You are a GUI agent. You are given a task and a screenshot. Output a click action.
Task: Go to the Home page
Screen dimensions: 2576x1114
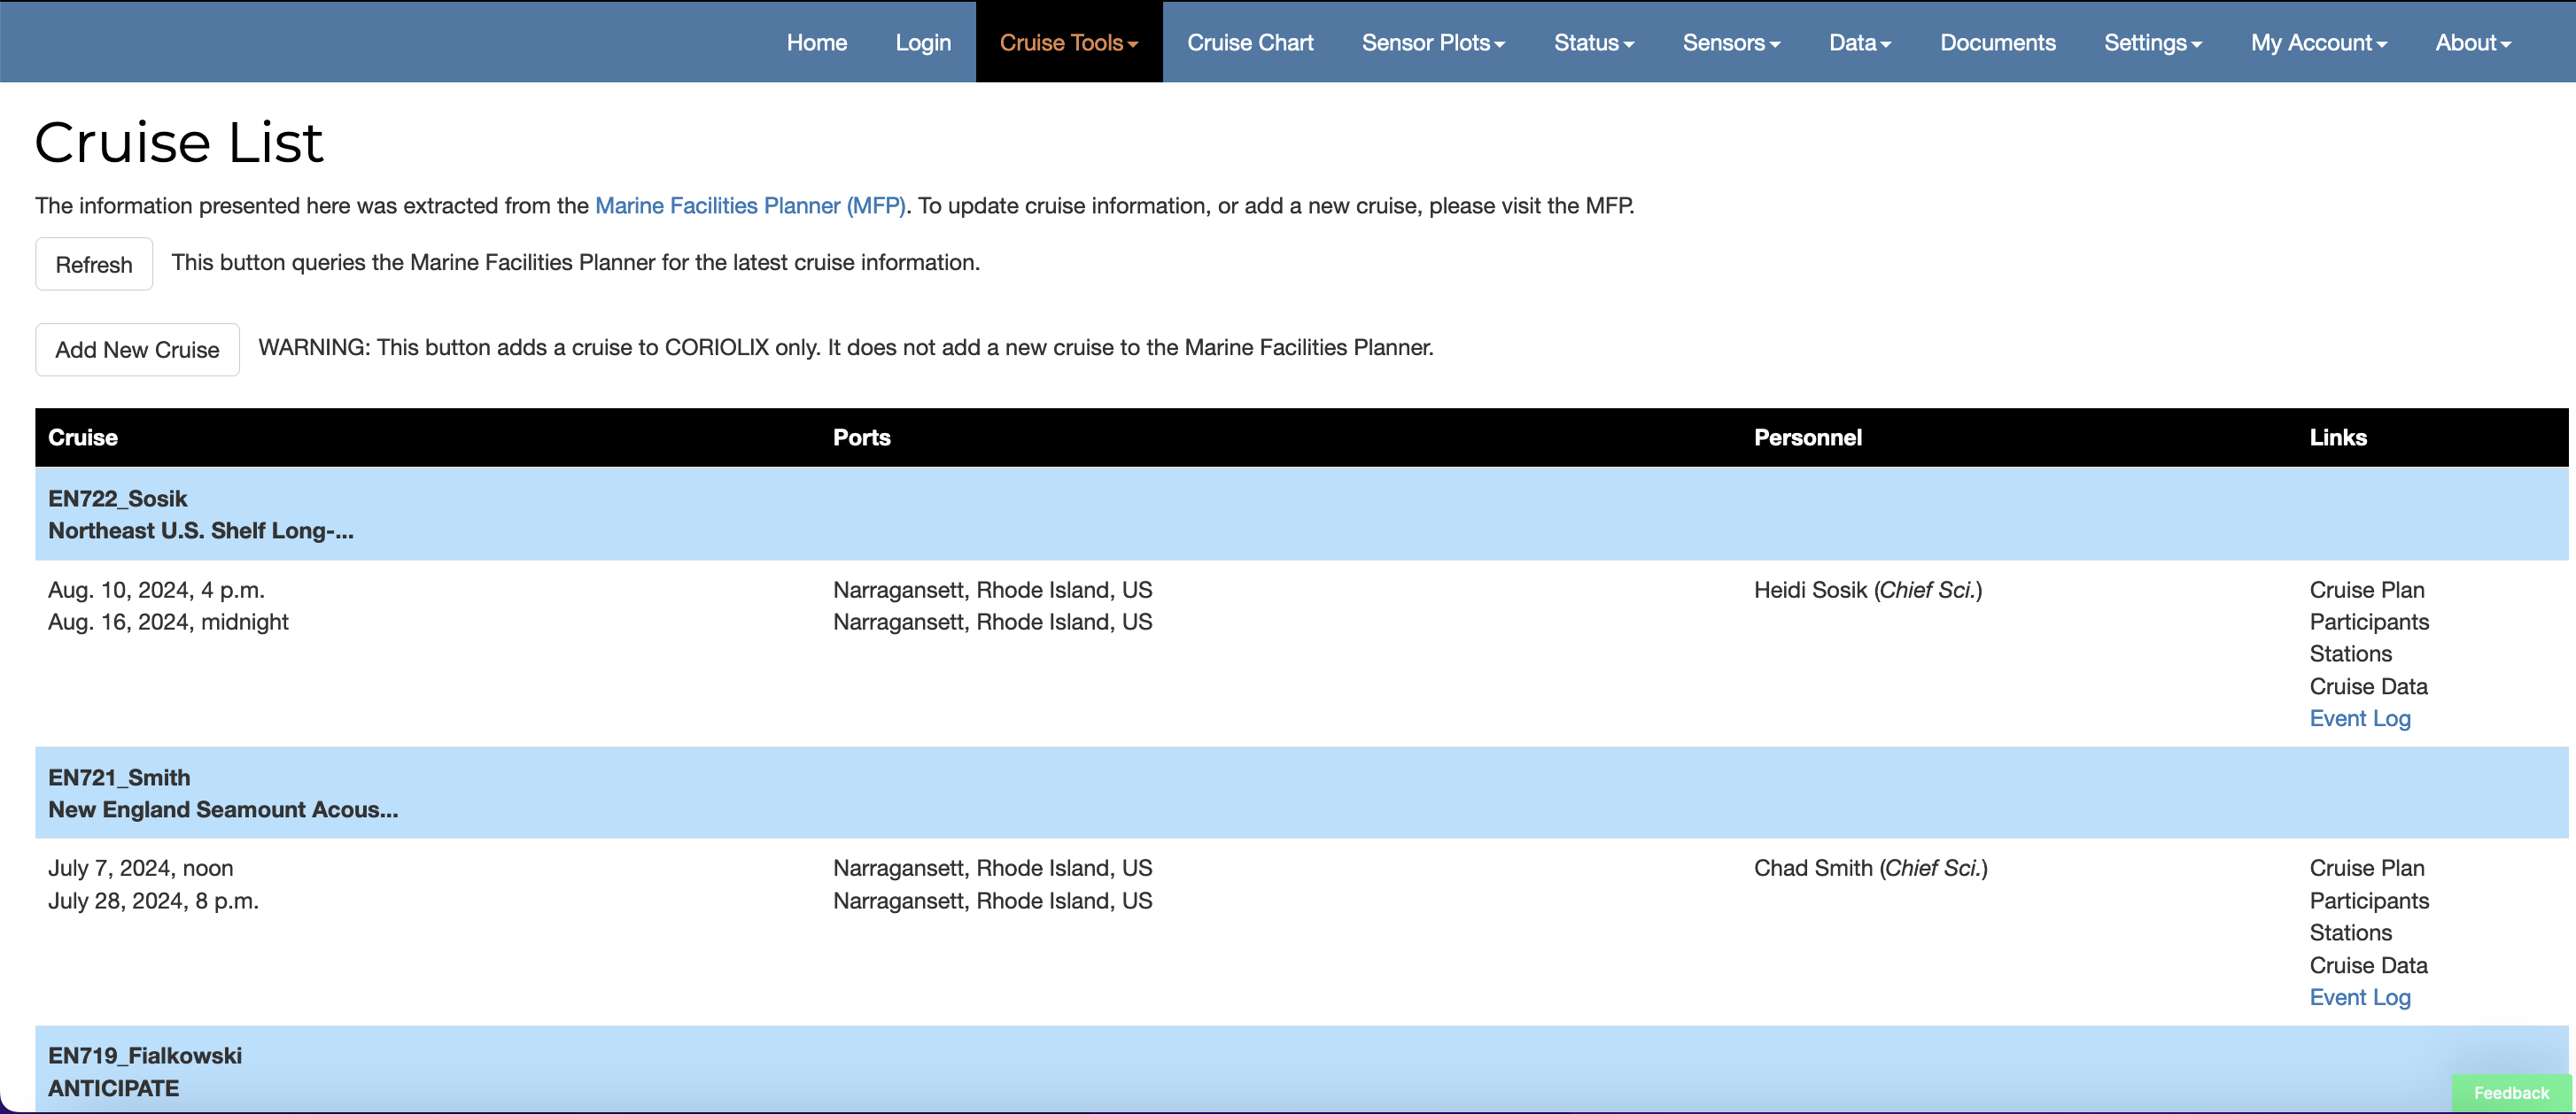[816, 42]
